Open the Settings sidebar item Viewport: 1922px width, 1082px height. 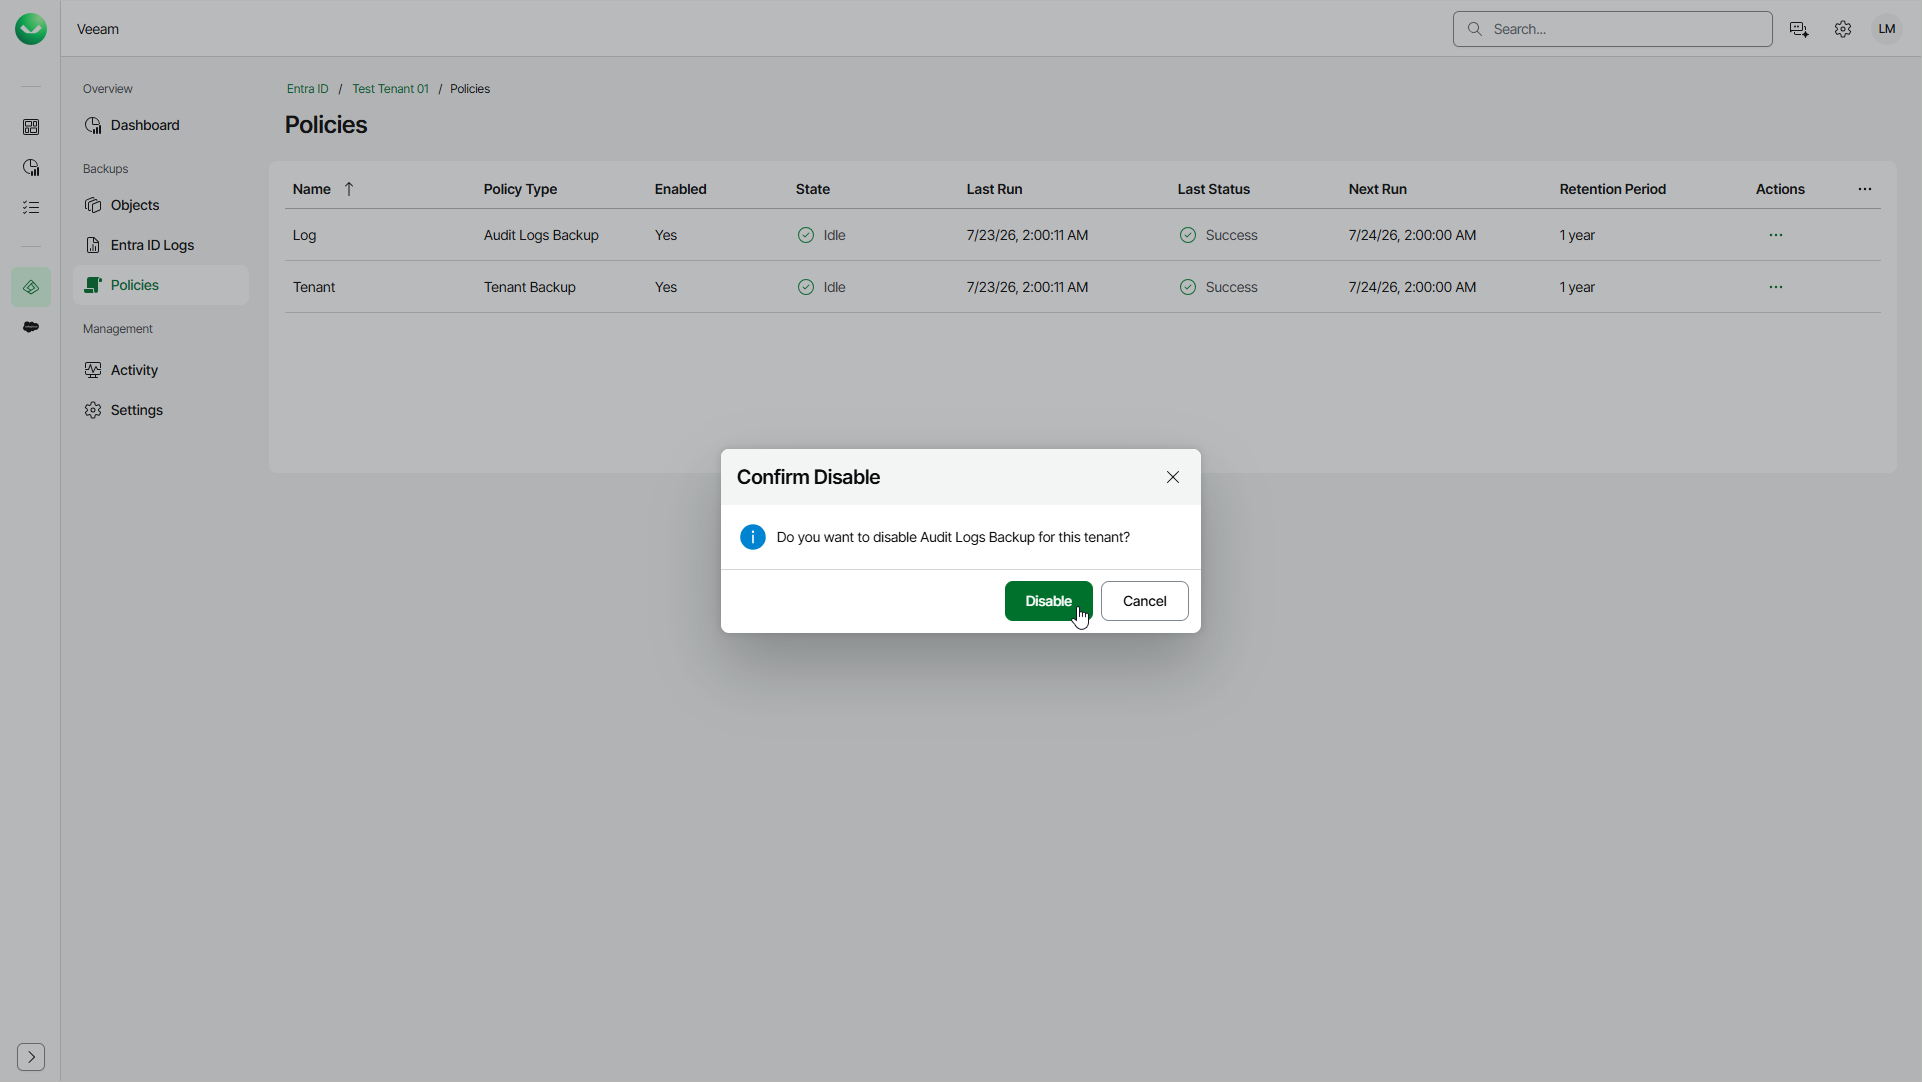161,410
